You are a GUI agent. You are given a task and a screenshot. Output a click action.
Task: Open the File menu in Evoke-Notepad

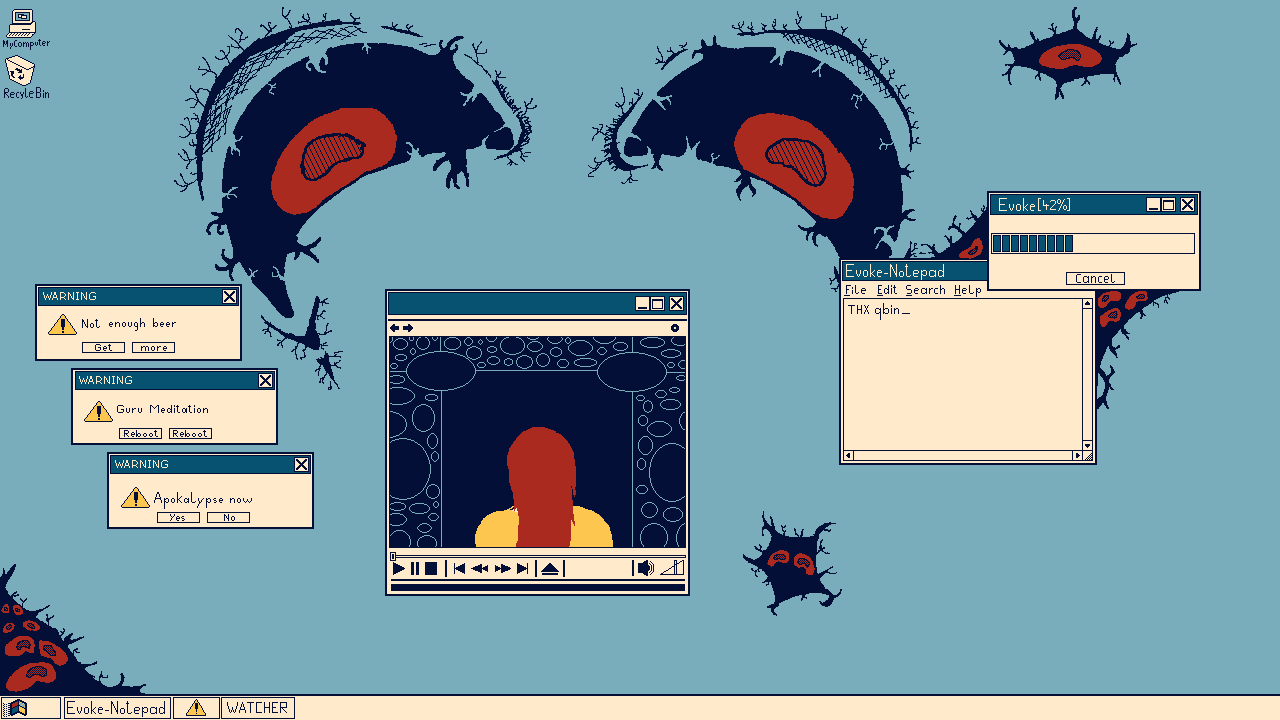[x=855, y=290]
